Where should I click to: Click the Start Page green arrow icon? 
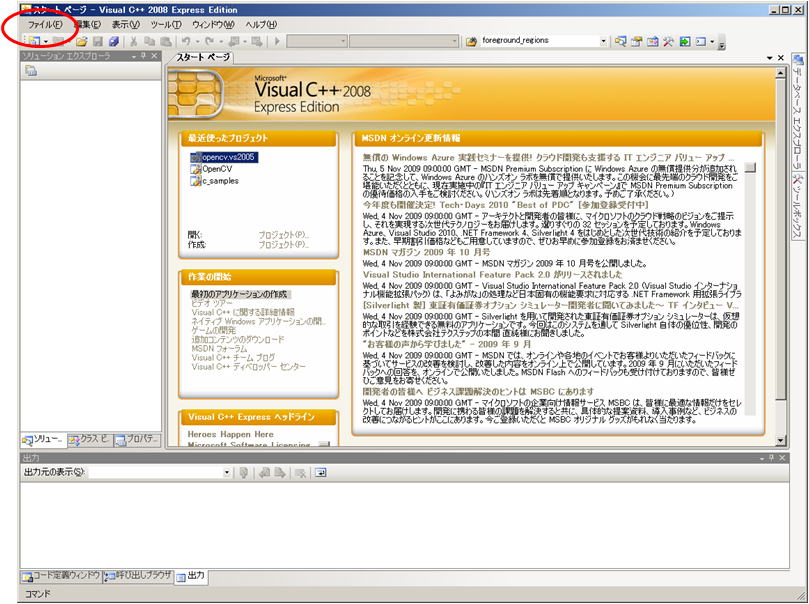685,41
